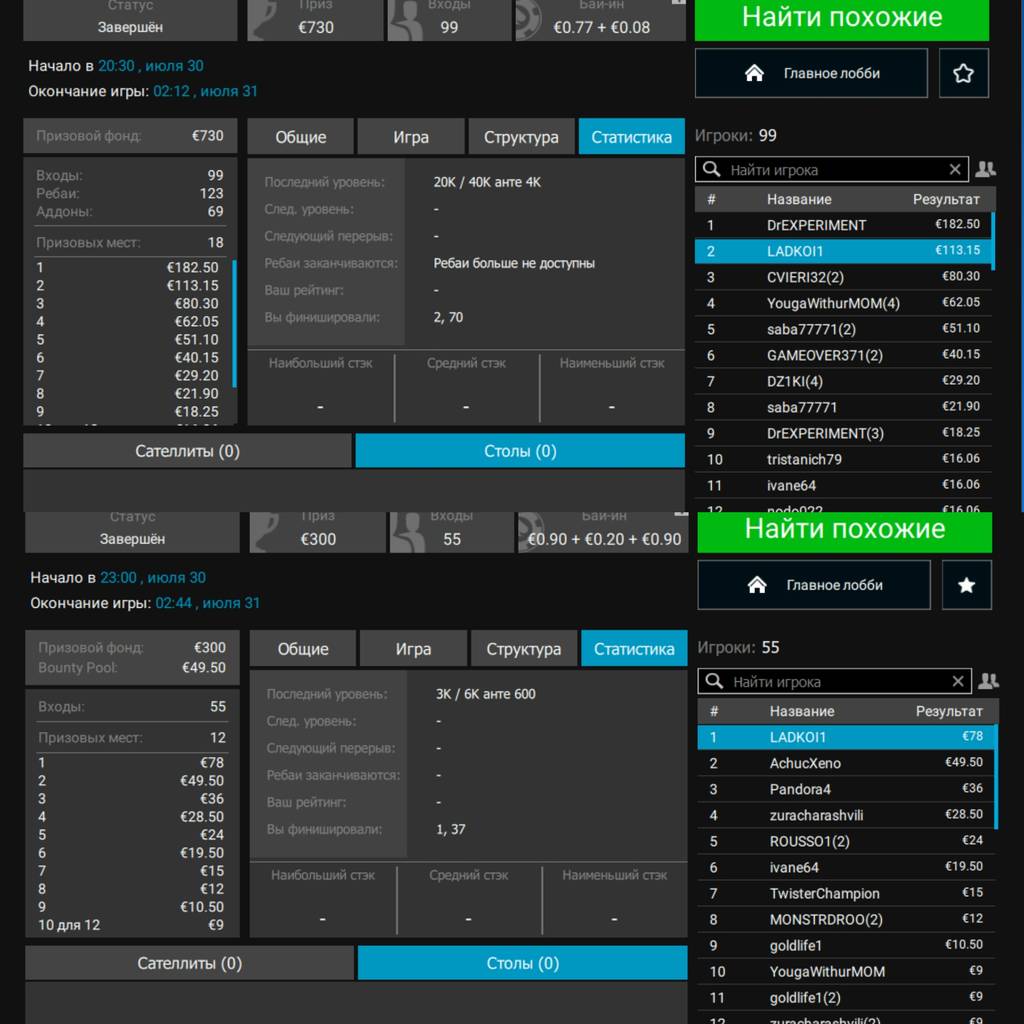Click the prize list scrollbar in the €730 tournament
Viewport: 1024px width, 1024px height.
[x=234, y=323]
